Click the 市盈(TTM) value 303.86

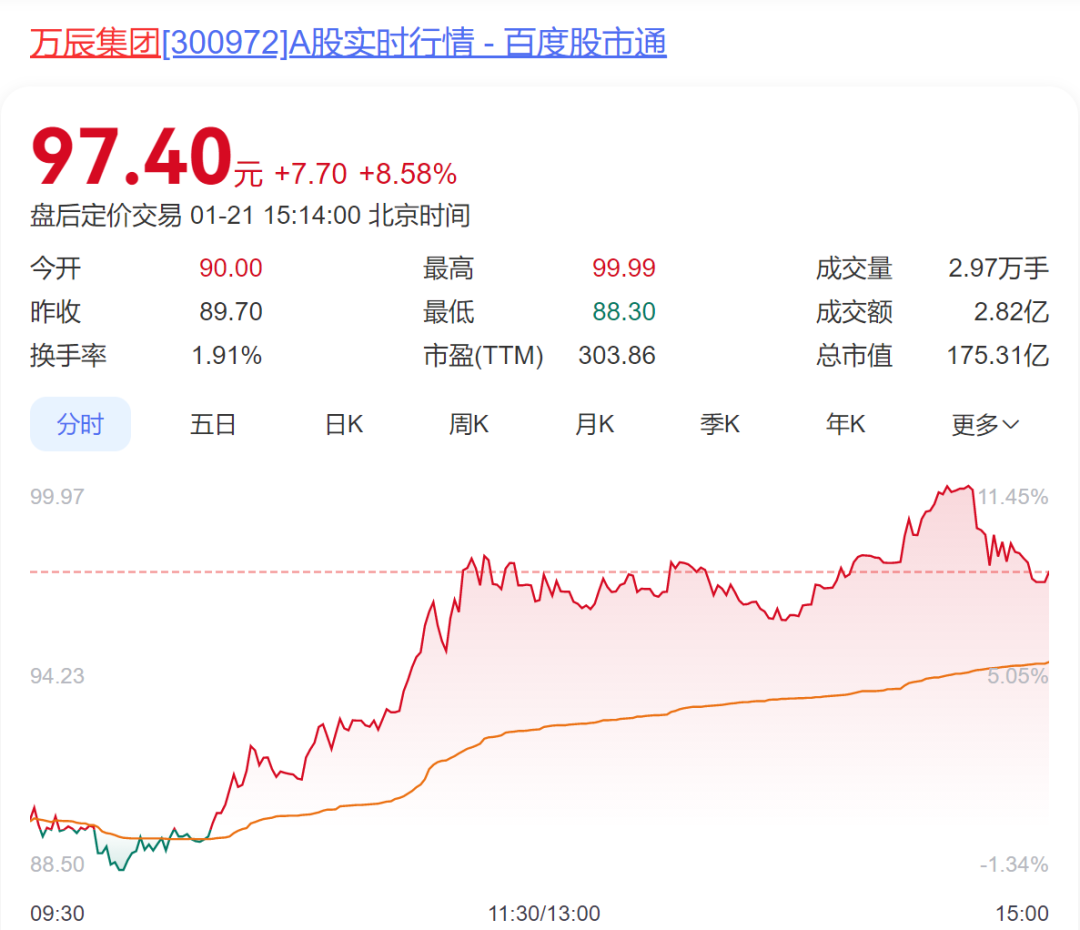pos(616,355)
